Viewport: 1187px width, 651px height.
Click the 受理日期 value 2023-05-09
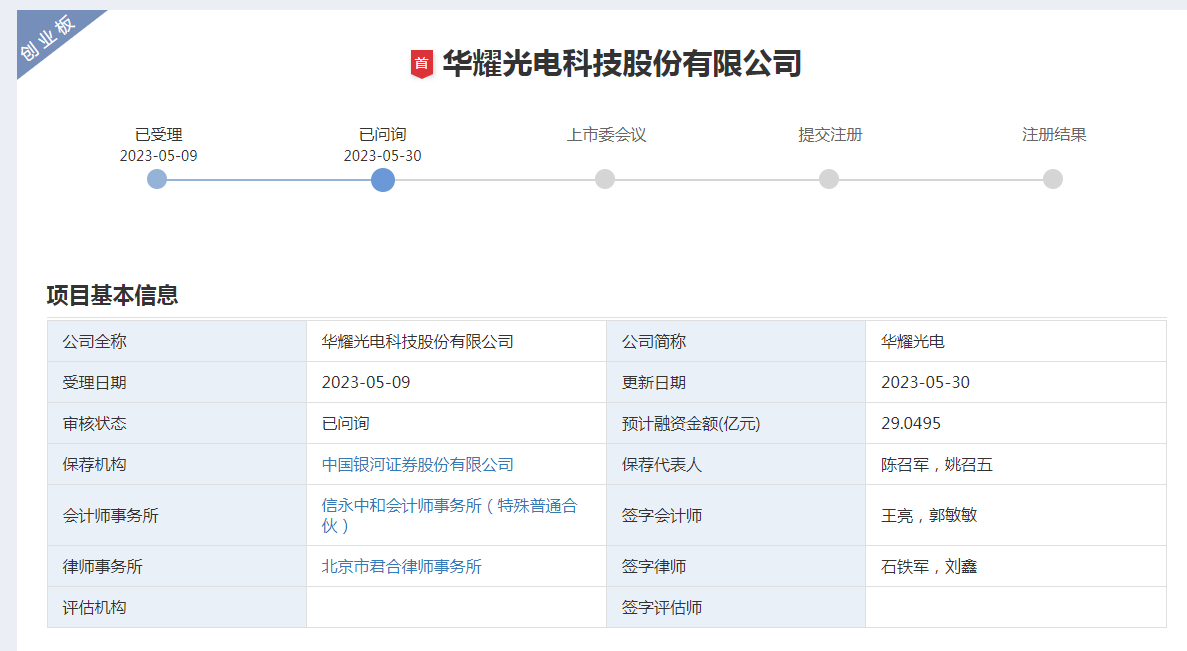[366, 382]
